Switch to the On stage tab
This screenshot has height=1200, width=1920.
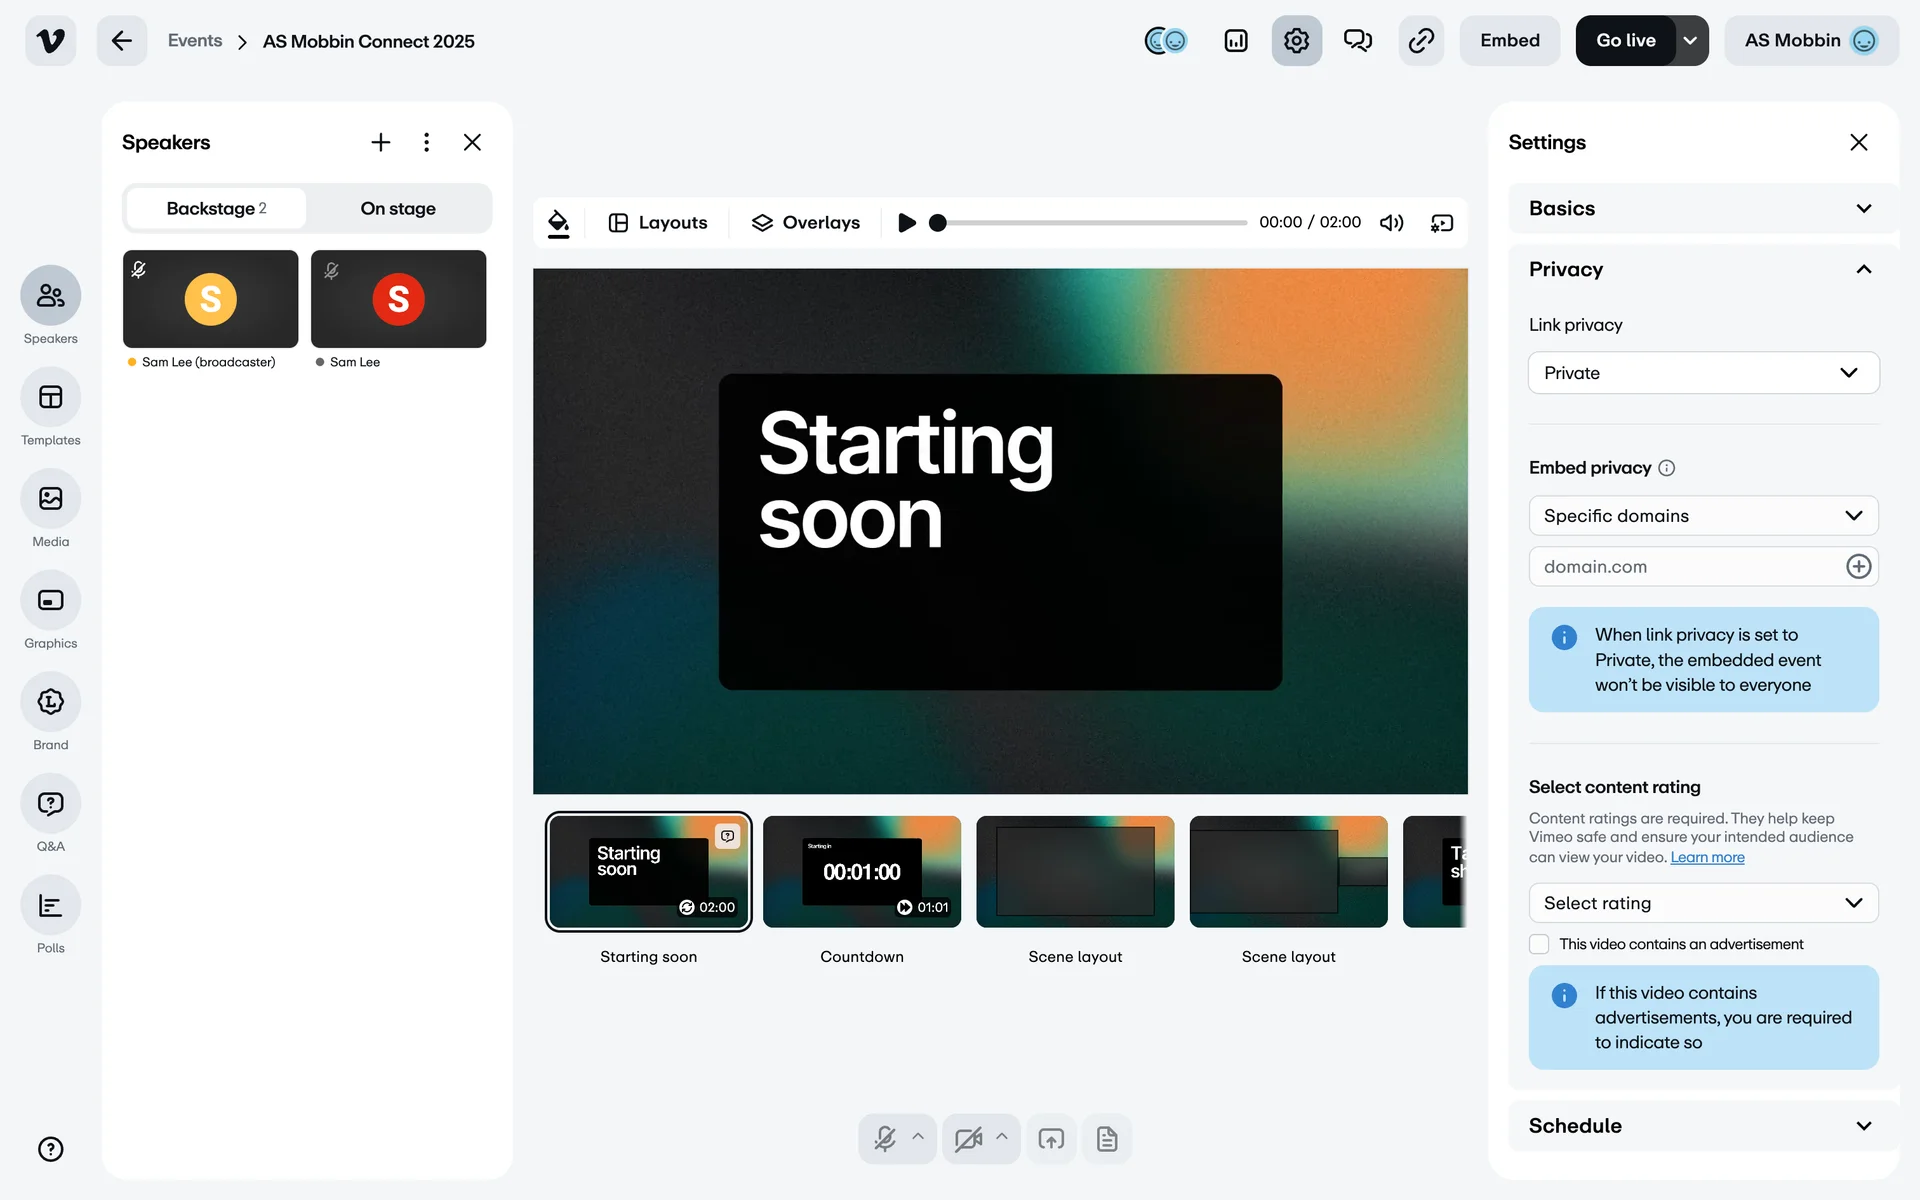coord(398,209)
